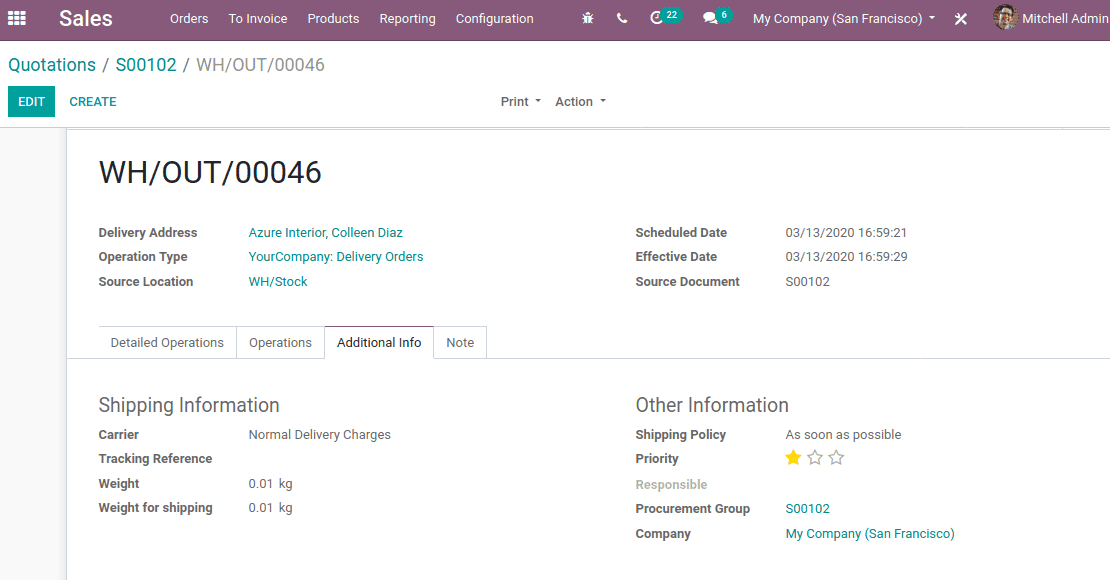Switch to the Operations tab

280,343
